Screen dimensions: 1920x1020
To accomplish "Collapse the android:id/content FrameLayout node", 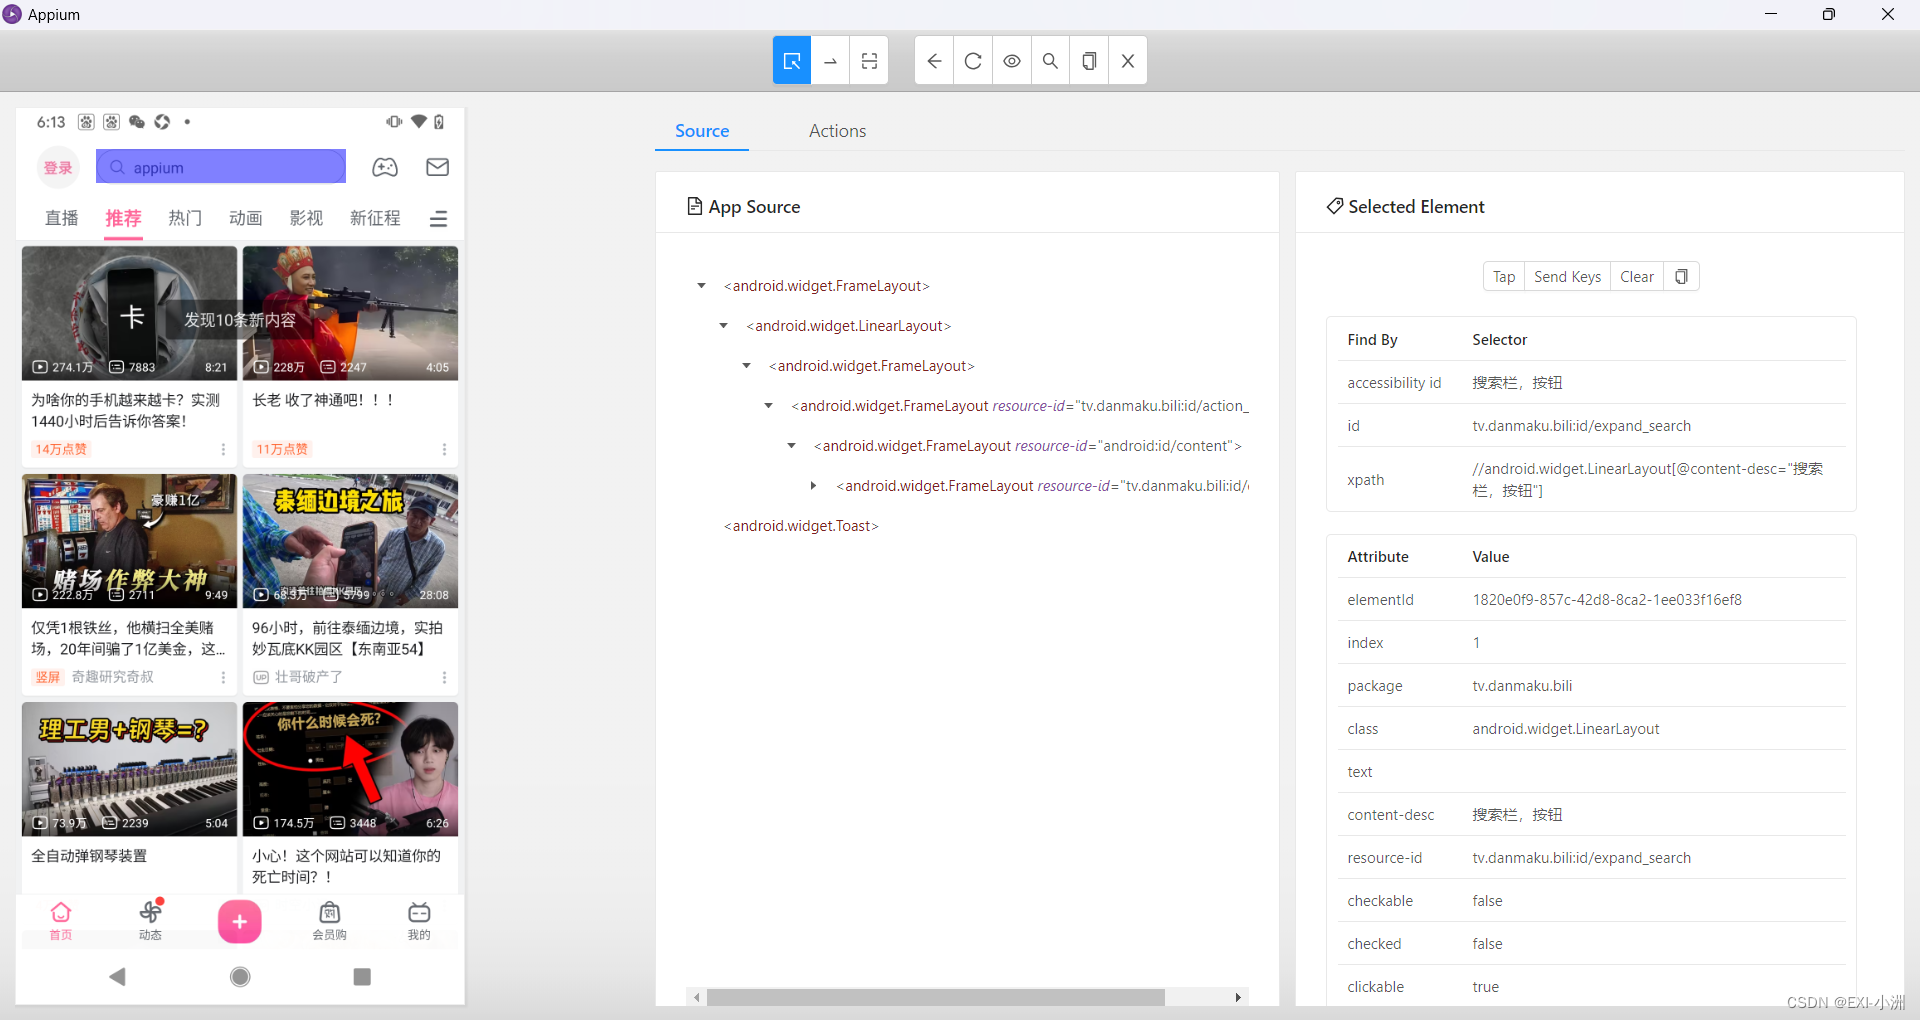I will point(791,446).
